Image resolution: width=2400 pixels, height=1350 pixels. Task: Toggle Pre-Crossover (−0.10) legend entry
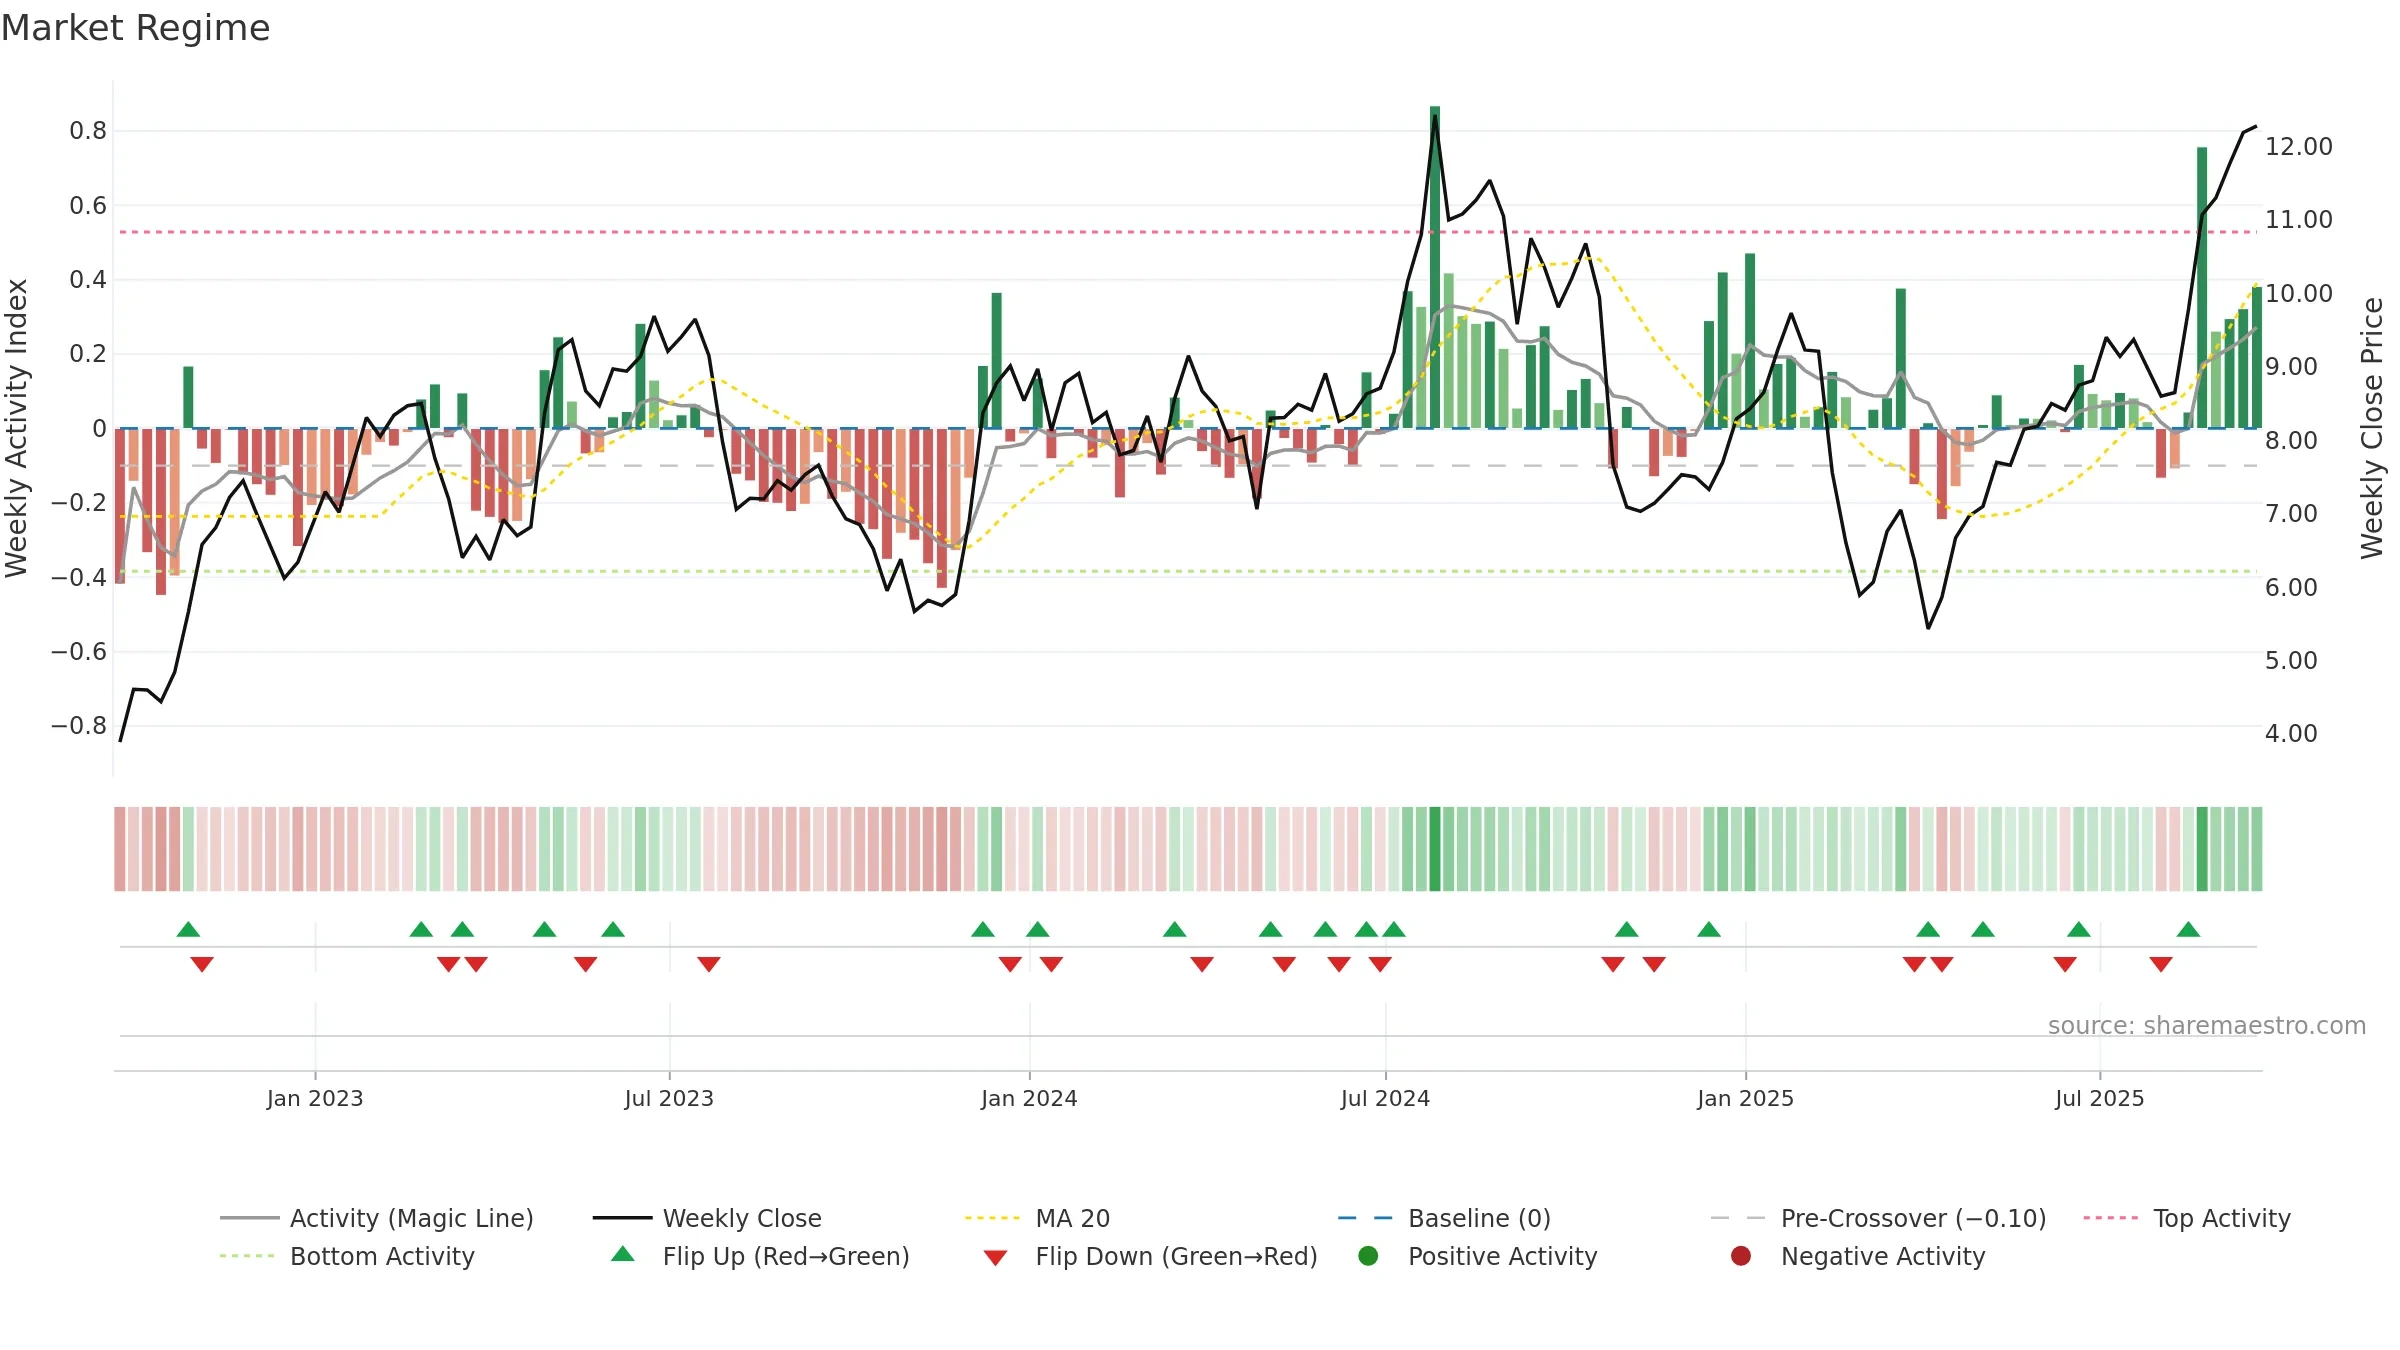[1879, 1218]
